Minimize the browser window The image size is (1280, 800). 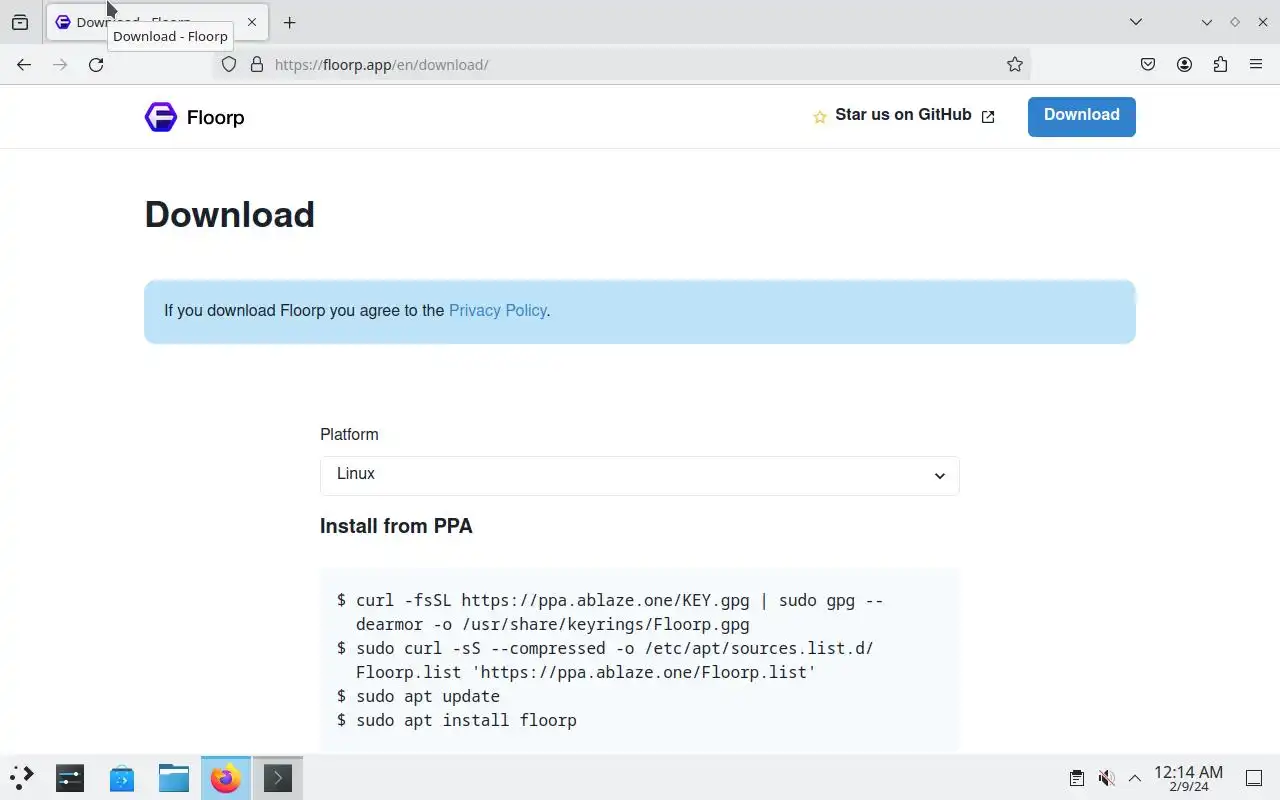pyautogui.click(x=1207, y=22)
